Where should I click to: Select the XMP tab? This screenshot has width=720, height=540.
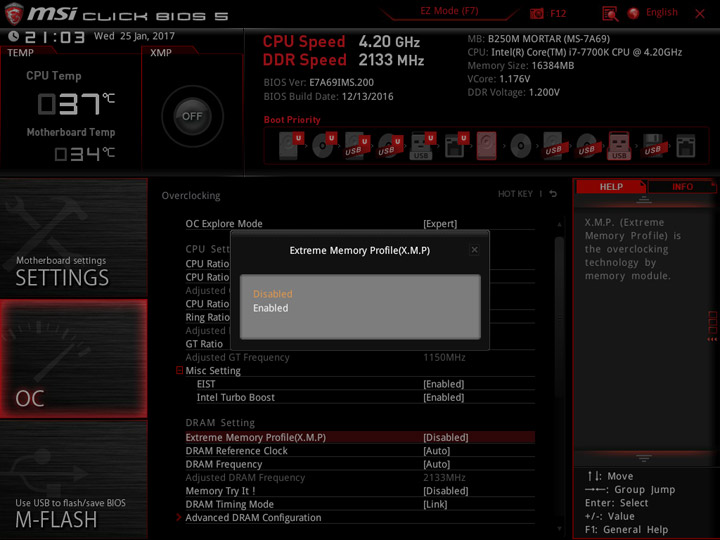[161, 53]
